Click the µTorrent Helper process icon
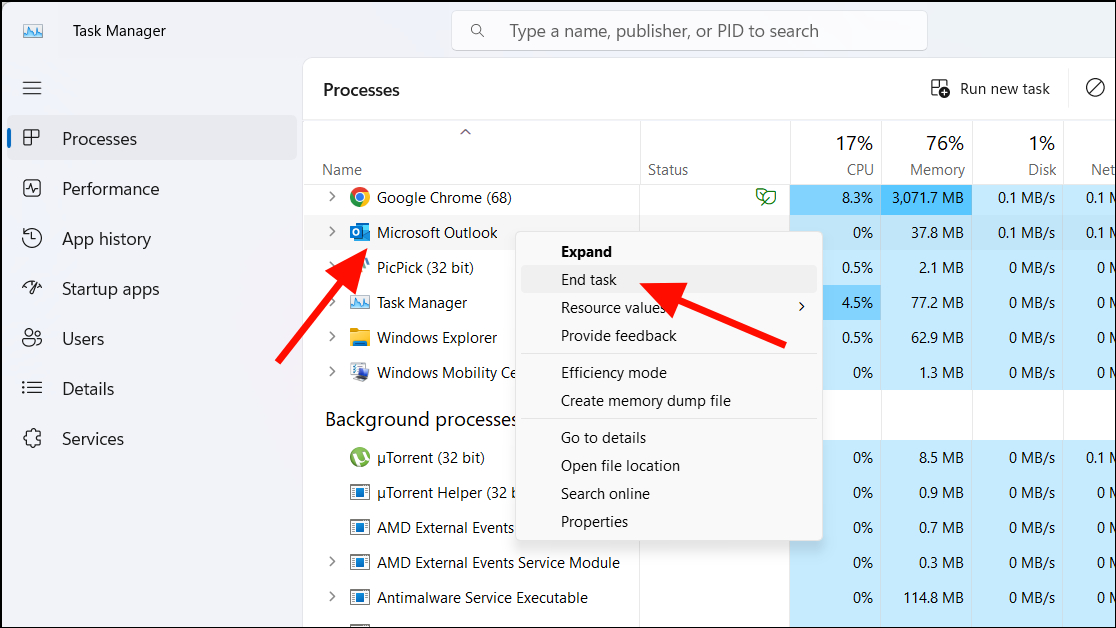Image resolution: width=1116 pixels, height=628 pixels. point(360,492)
